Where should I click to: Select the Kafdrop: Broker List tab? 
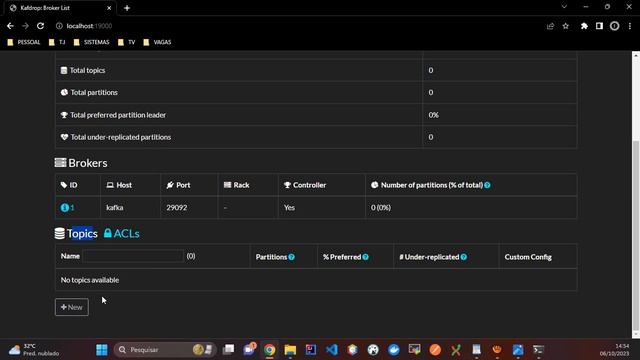(x=59, y=8)
